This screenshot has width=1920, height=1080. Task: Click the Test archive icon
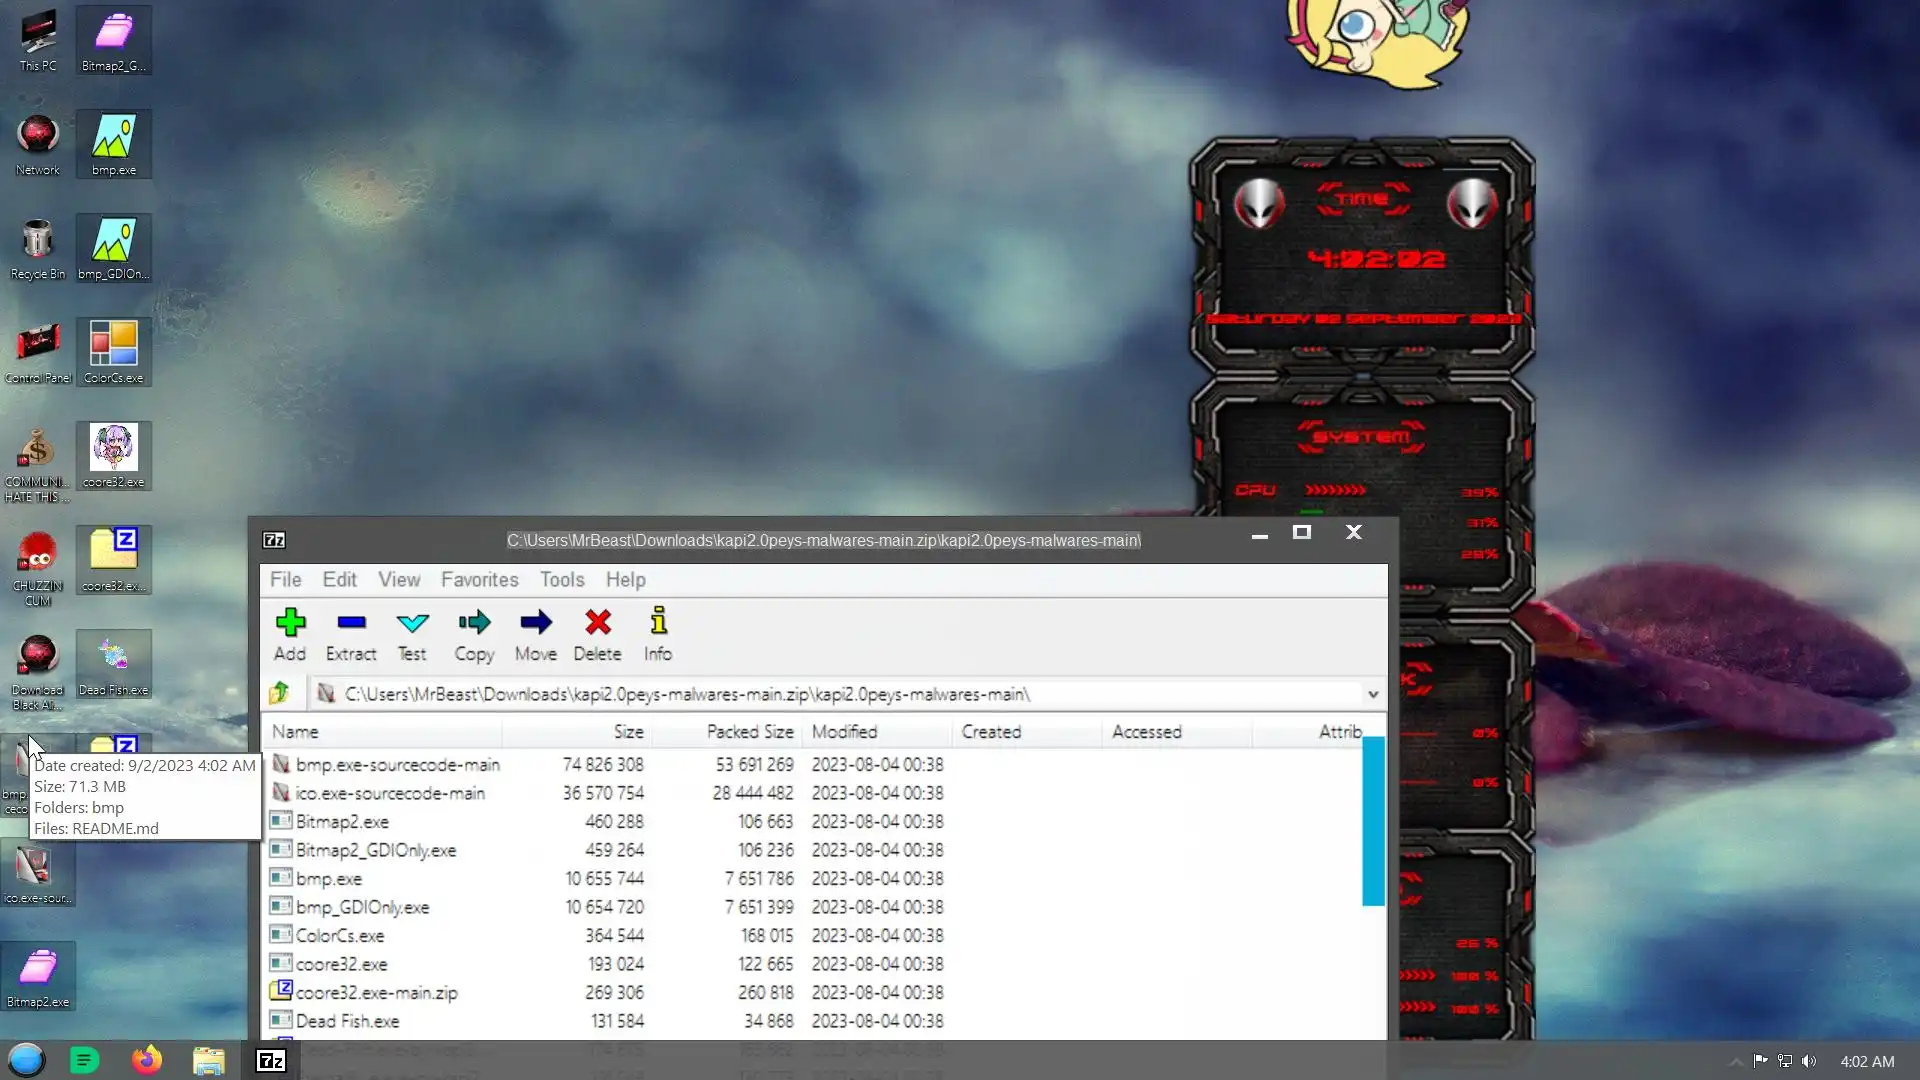[x=412, y=623]
